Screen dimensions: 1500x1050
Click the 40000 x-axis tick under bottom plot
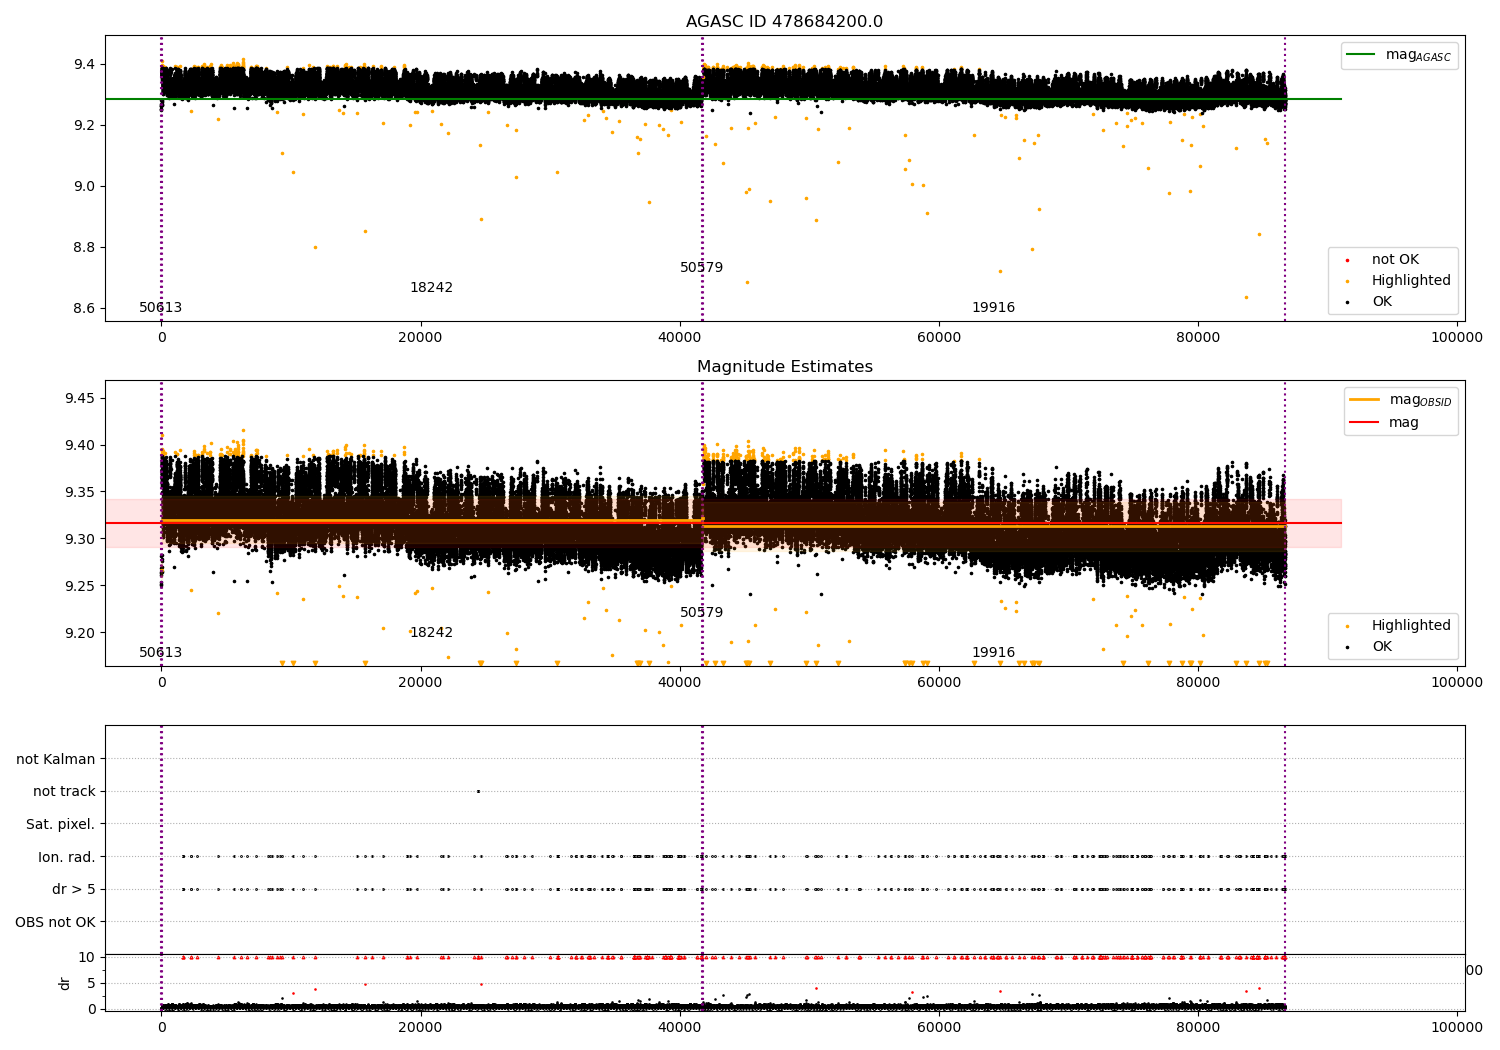[x=680, y=1028]
